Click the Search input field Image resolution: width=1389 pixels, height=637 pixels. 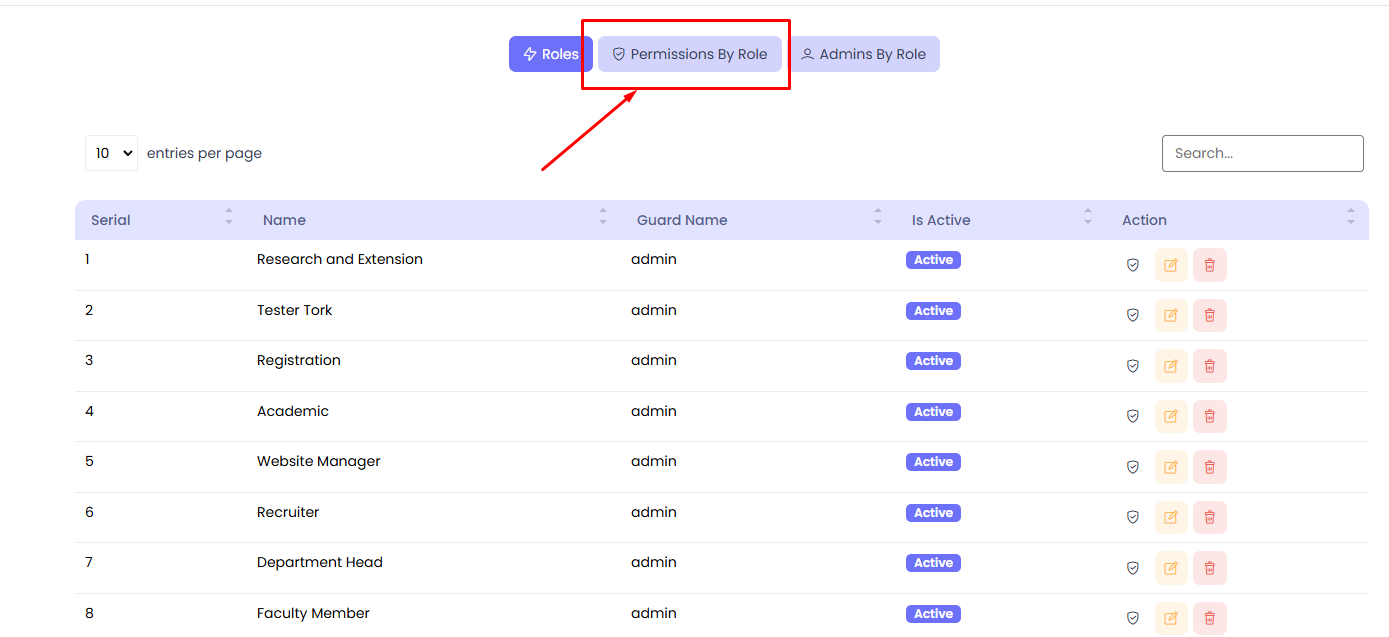[x=1262, y=153]
